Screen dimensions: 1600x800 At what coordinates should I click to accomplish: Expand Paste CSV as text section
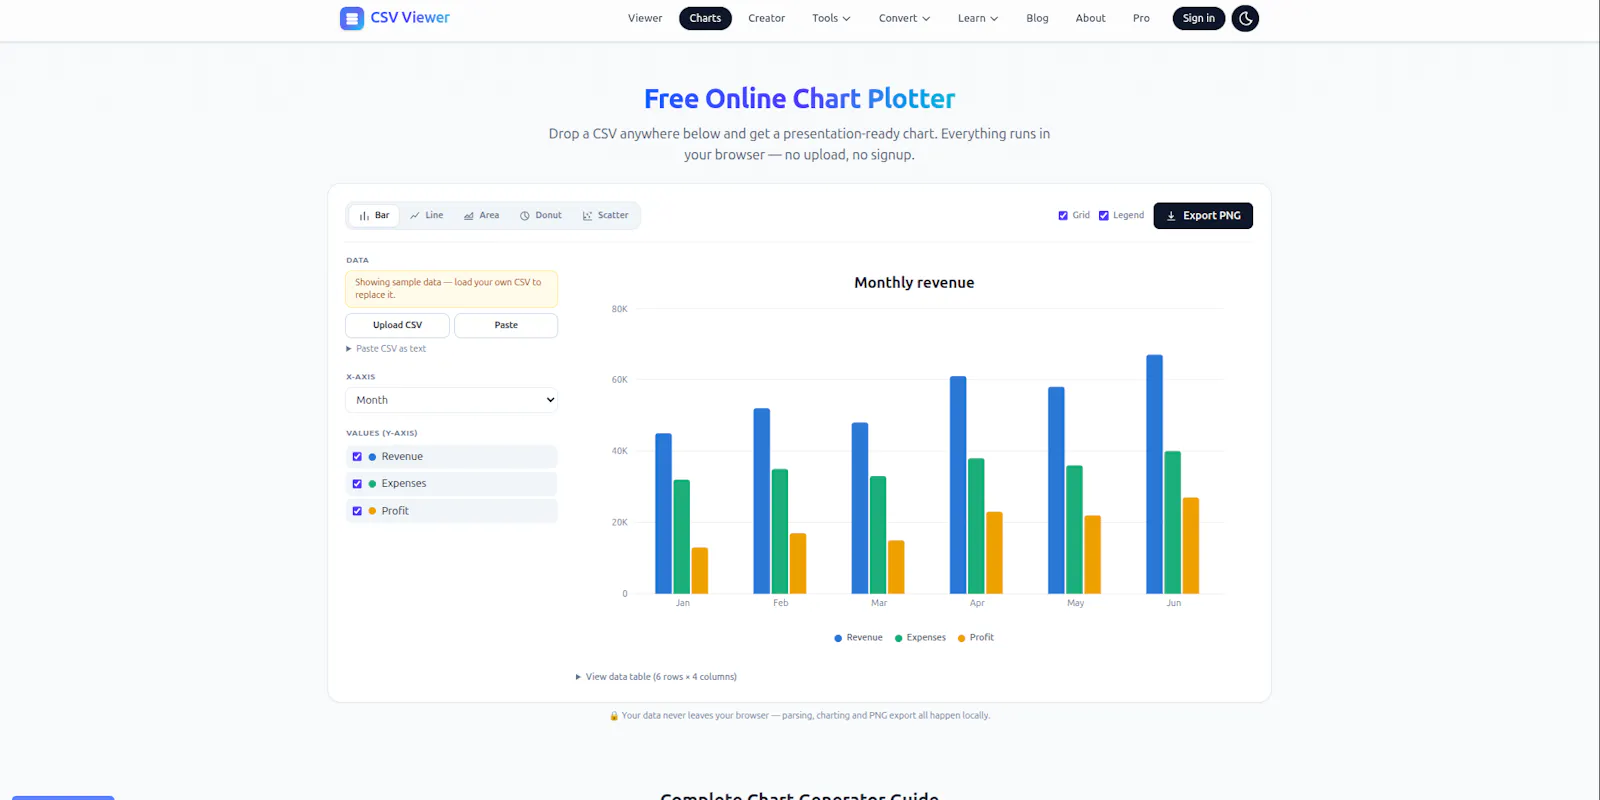click(x=386, y=349)
